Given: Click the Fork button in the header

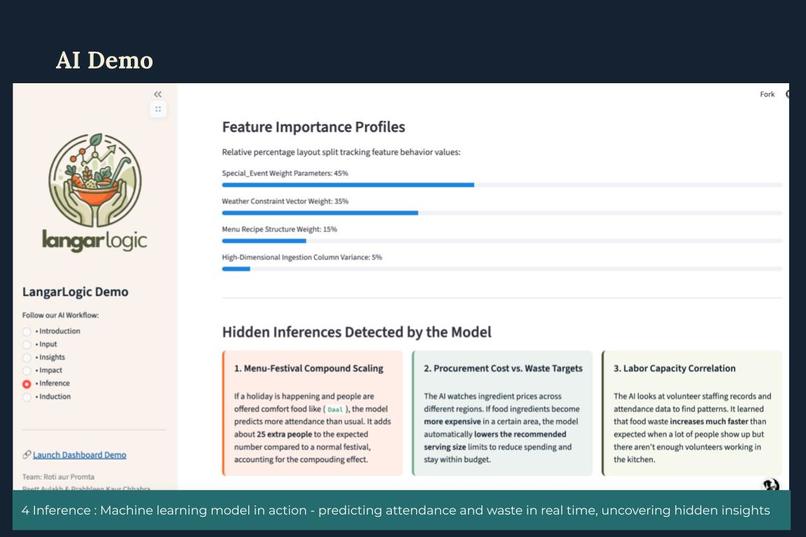Looking at the screenshot, I should pyautogui.click(x=767, y=94).
